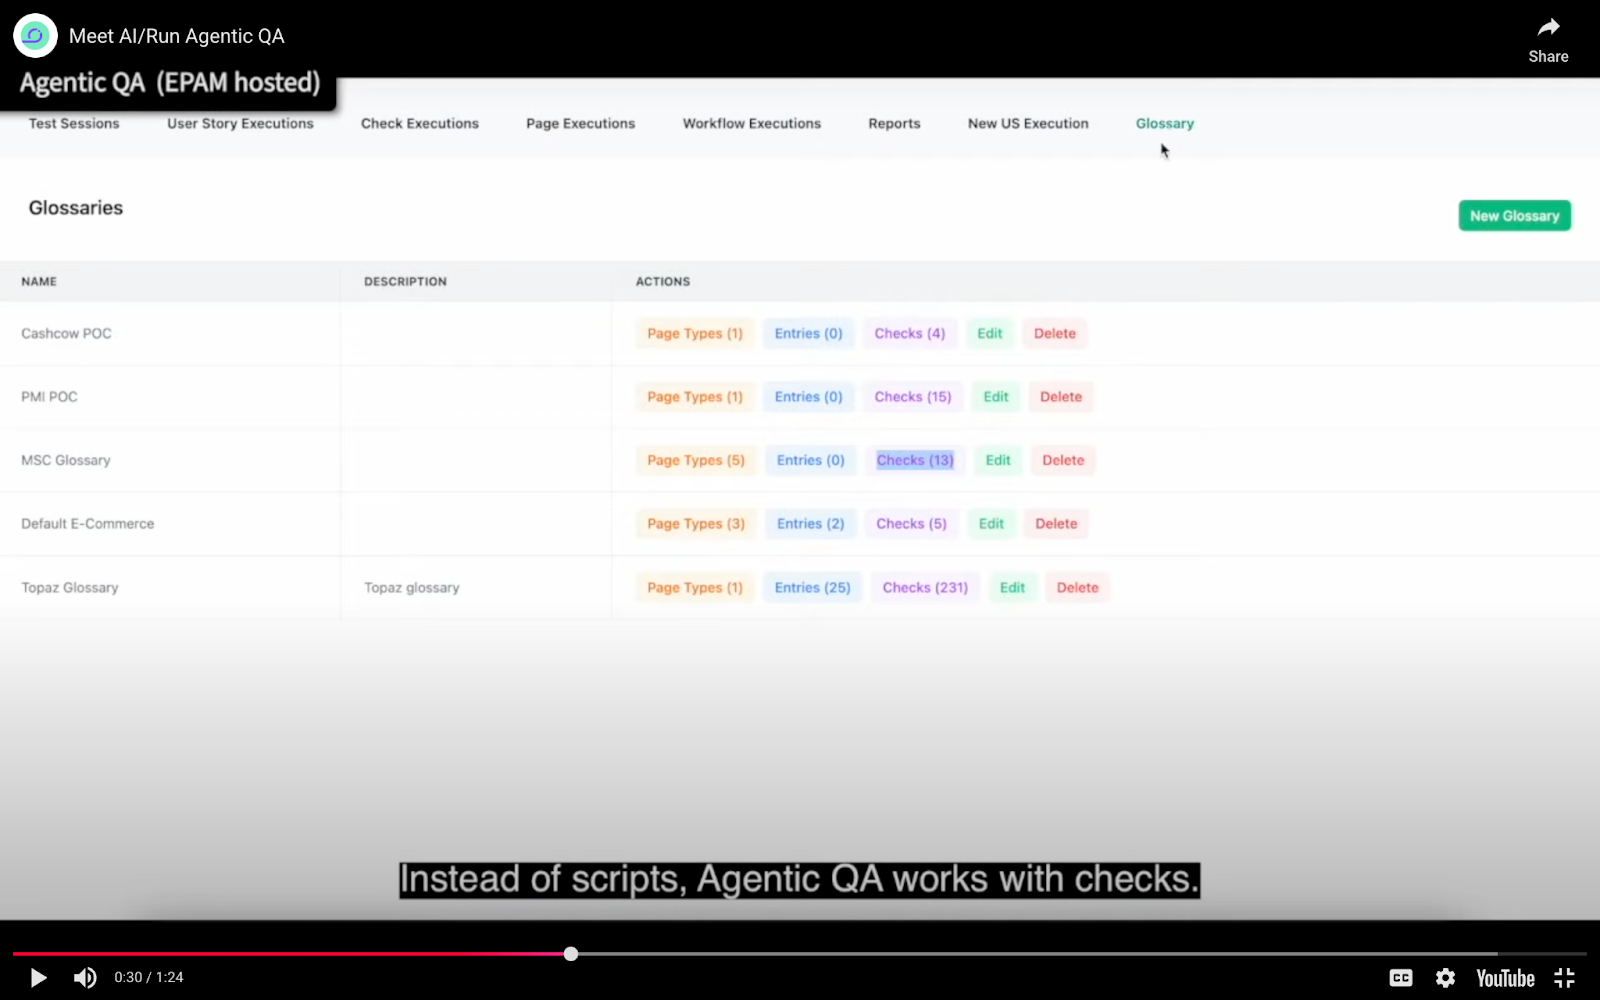Exit full screen mode
Image resolution: width=1600 pixels, height=1000 pixels.
coord(1565,978)
